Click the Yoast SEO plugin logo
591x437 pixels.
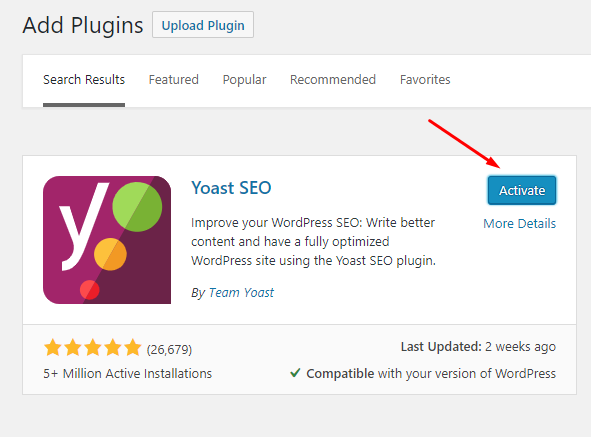[107, 240]
